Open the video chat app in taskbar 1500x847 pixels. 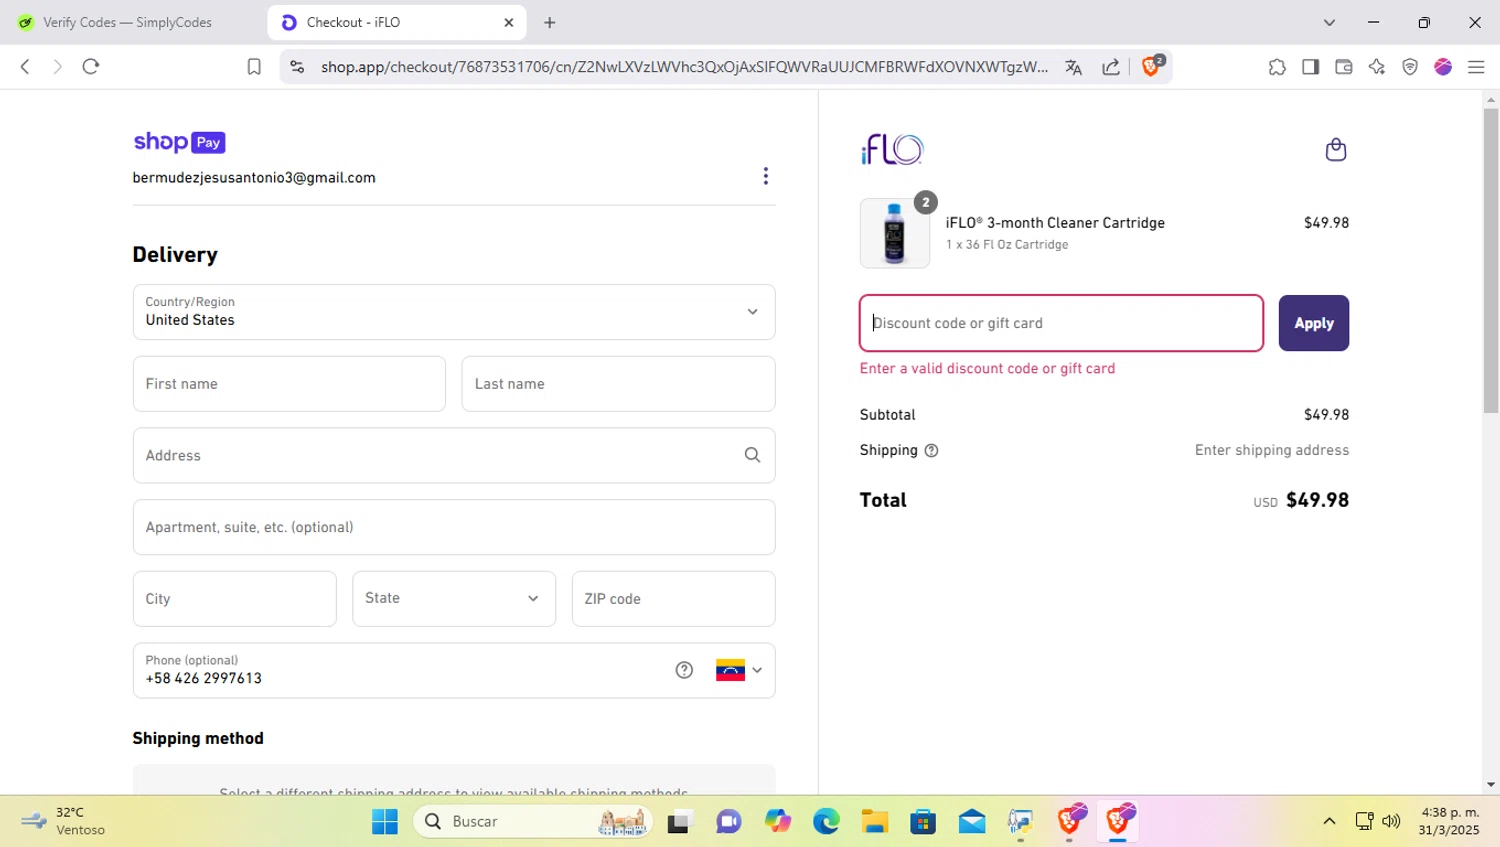click(x=728, y=821)
